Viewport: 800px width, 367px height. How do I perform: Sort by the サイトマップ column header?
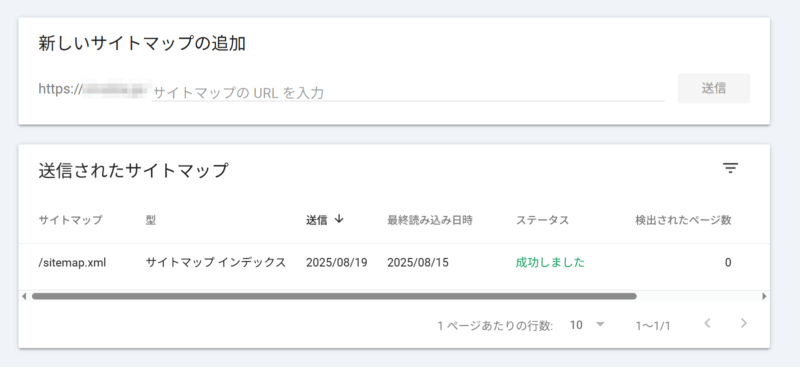(x=70, y=220)
